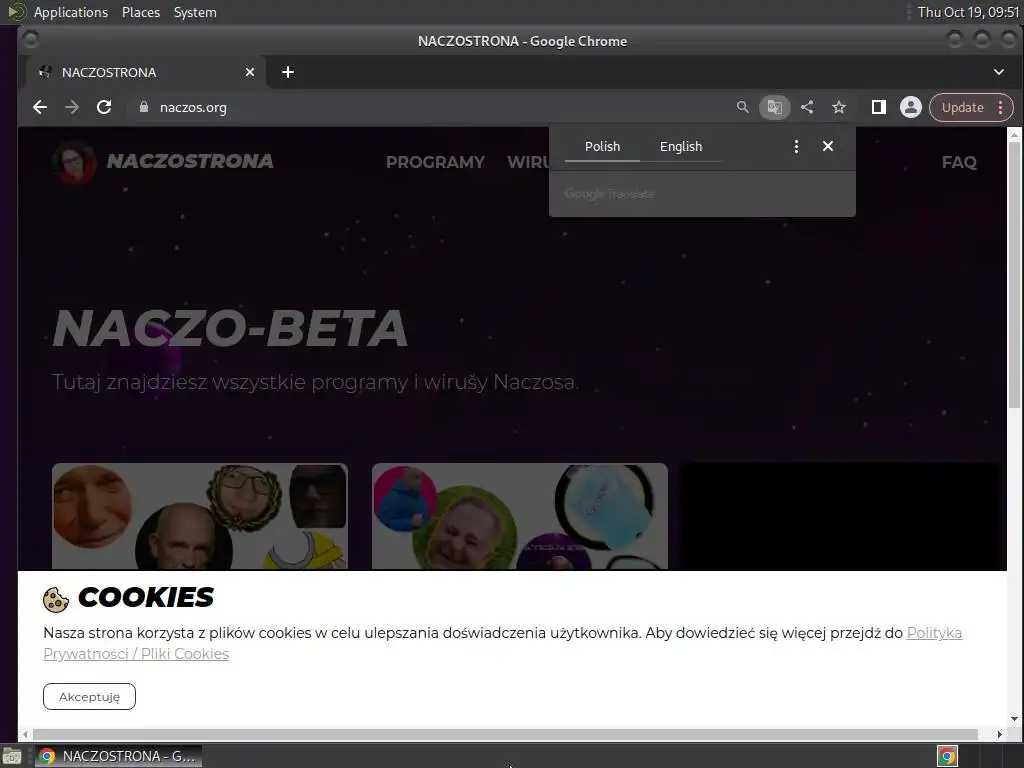Click the Update button in Chrome toolbar

pyautogui.click(x=970, y=107)
